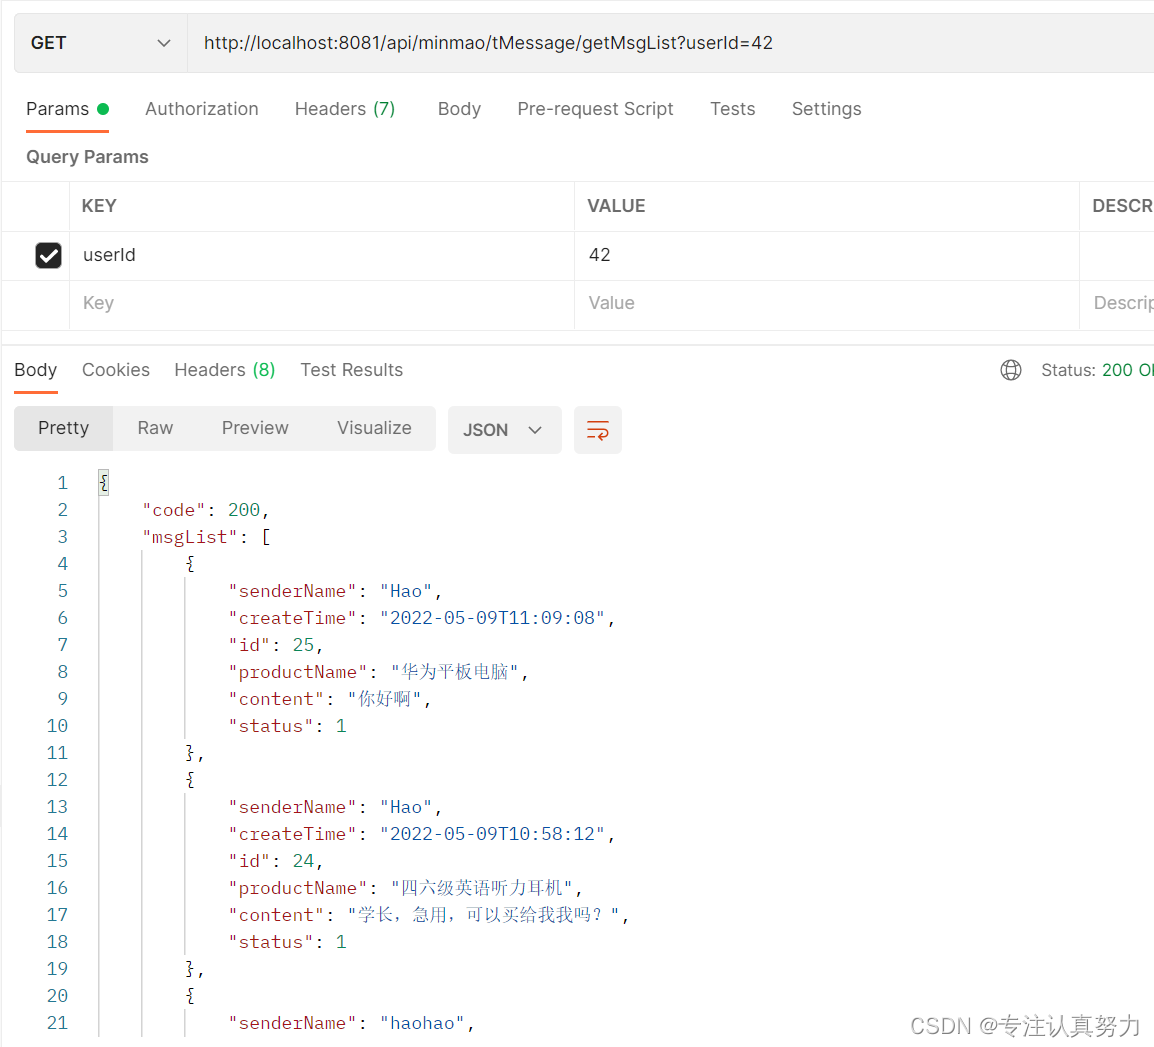Click the createTime value "2022-05-09T11:09:08"

492,618
